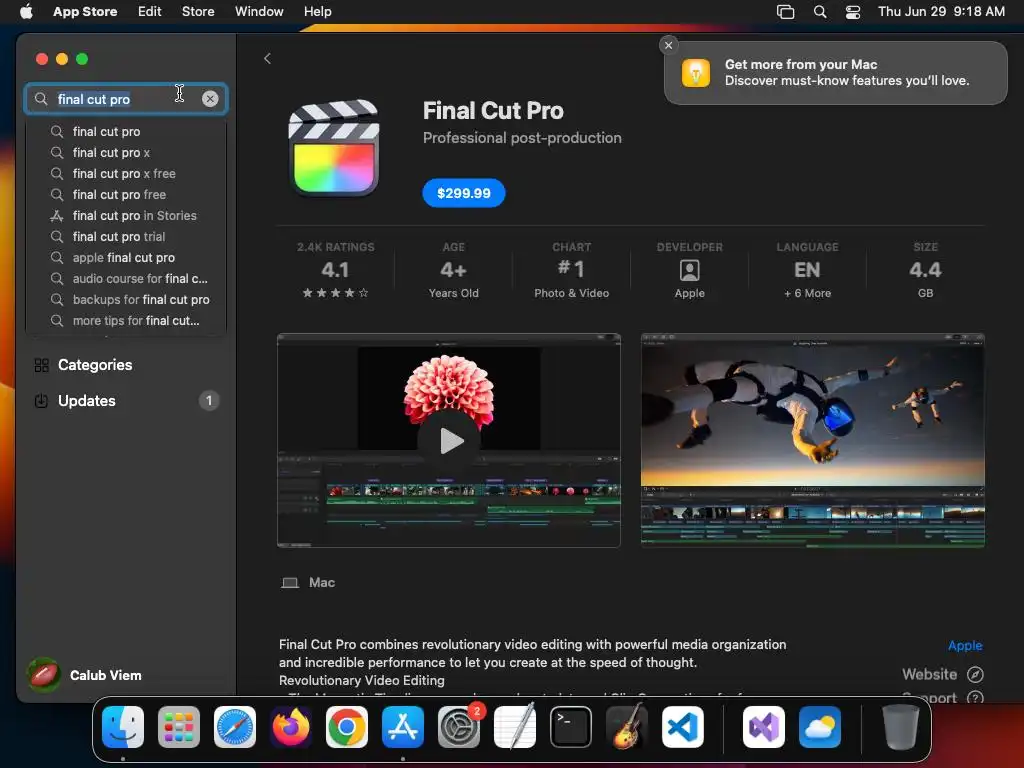This screenshot has height=768, width=1024.
Task: Launch Safari from the dock
Action: (x=235, y=727)
